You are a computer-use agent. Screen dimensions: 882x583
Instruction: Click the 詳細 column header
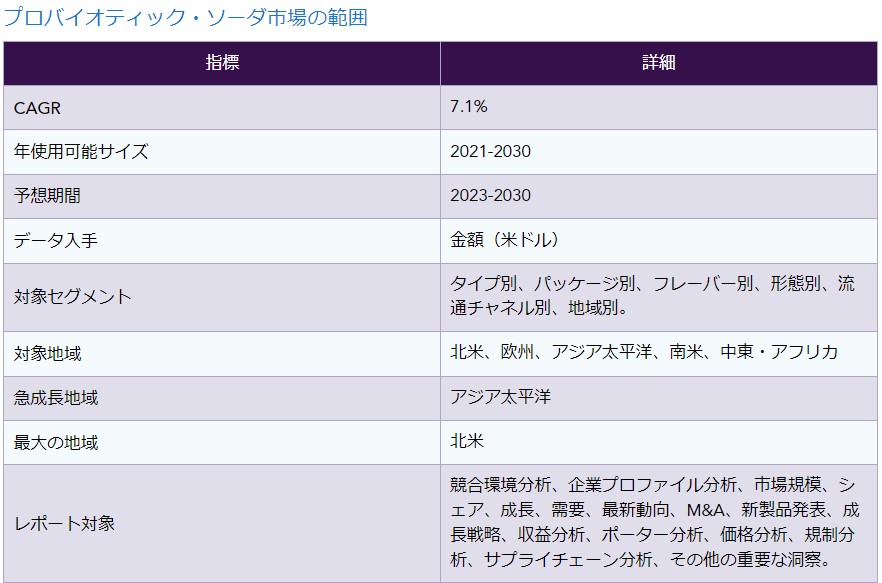[659, 63]
